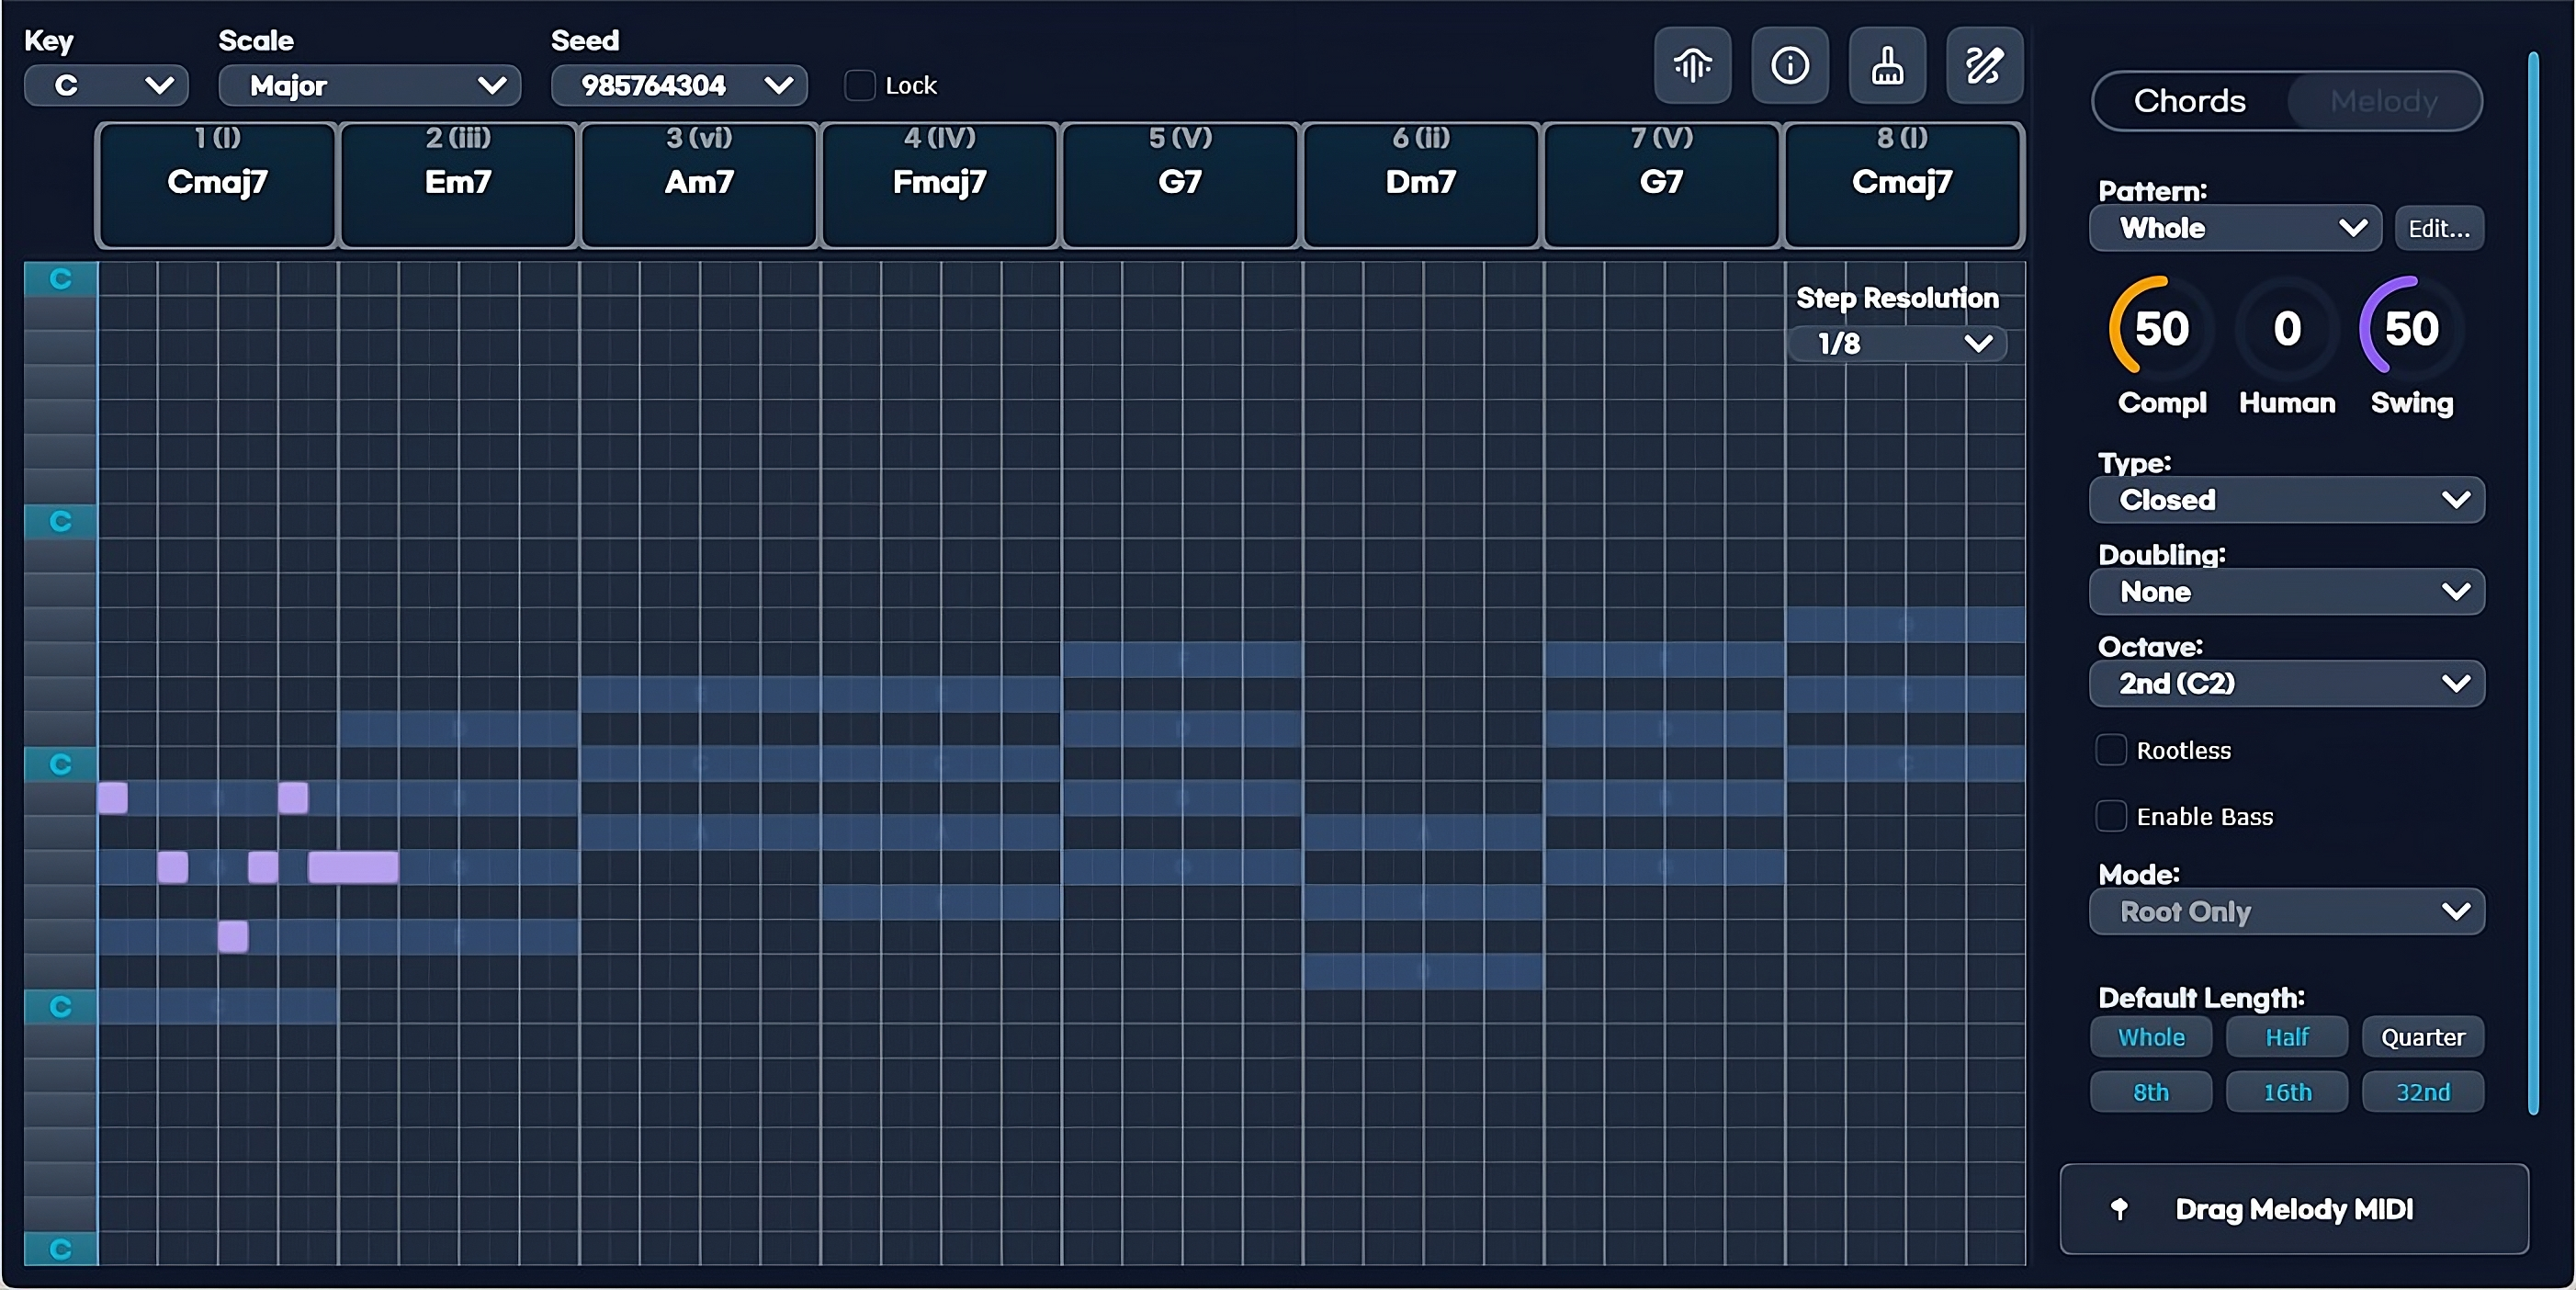
Task: Open the Key dropdown
Action: (105, 85)
